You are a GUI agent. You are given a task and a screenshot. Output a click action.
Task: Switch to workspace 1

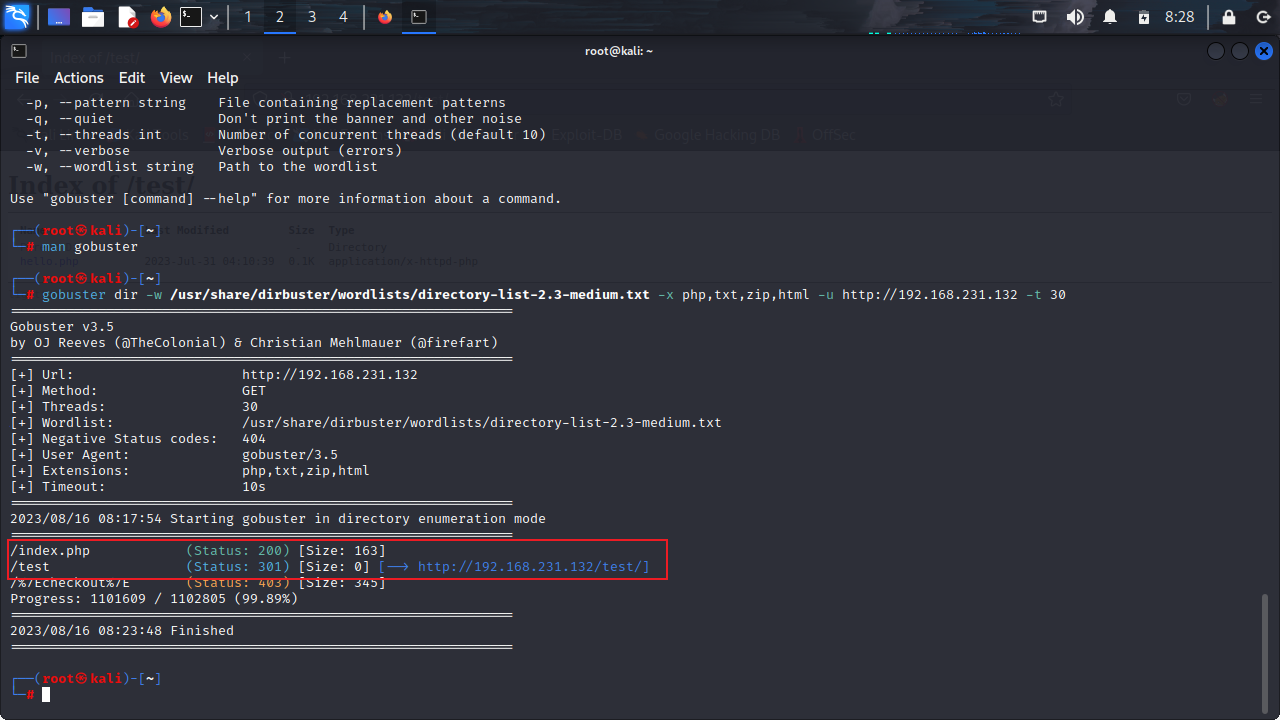point(248,17)
